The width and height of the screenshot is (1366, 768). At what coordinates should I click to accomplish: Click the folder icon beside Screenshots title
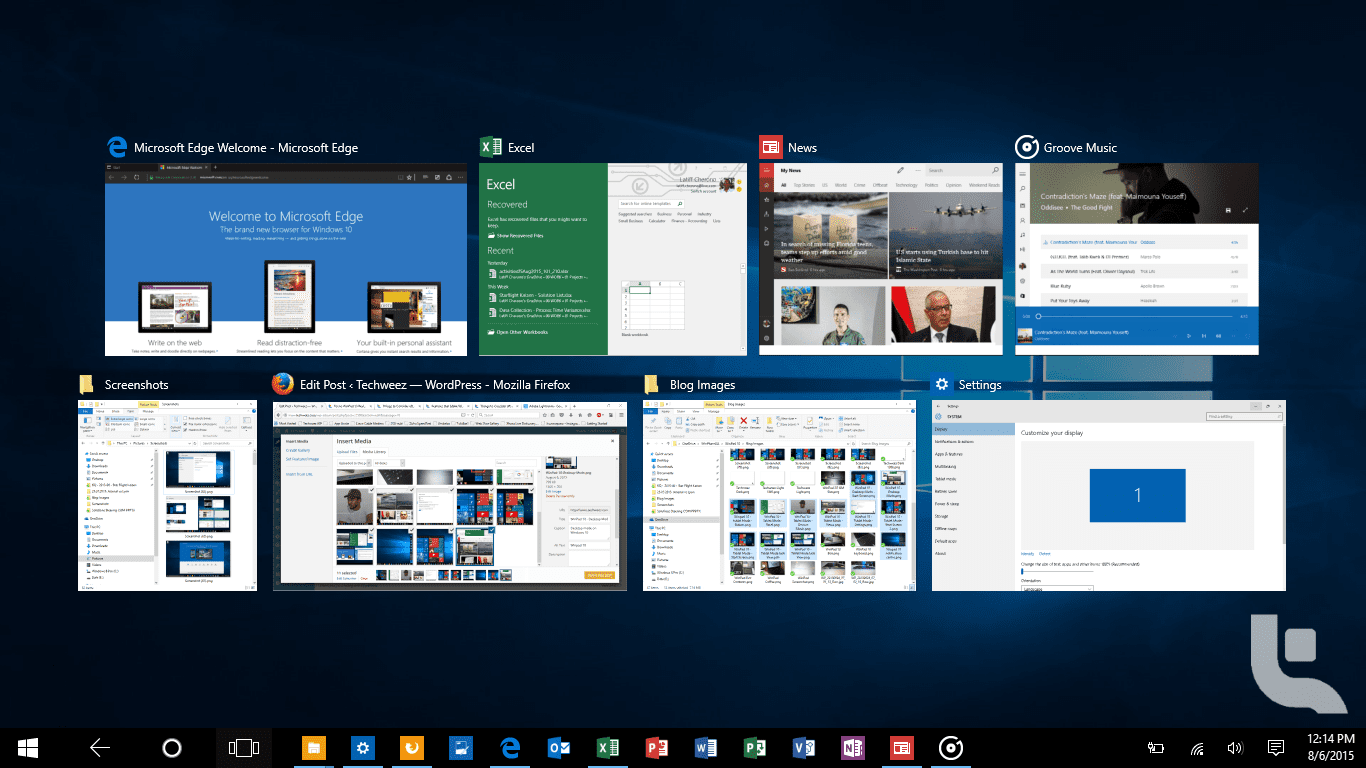click(87, 384)
